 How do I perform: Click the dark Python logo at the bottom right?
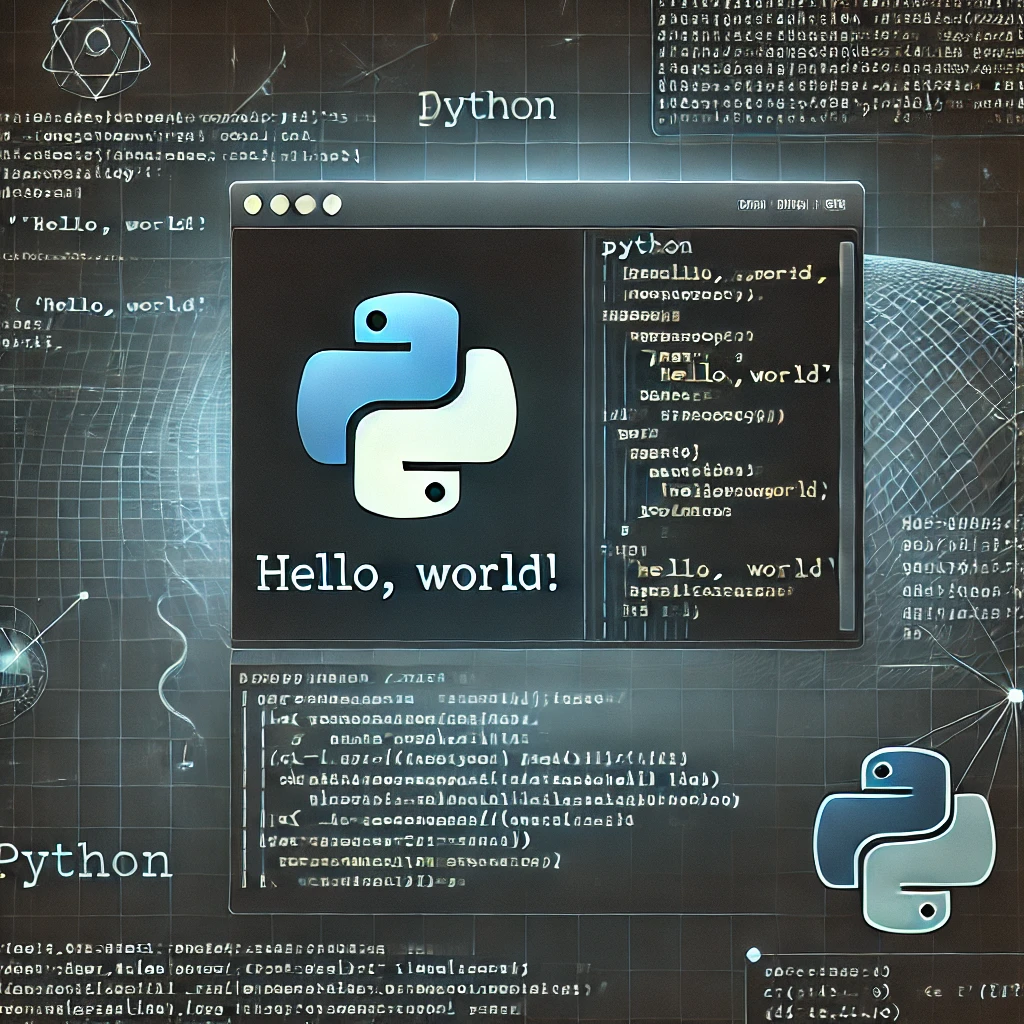tap(904, 840)
